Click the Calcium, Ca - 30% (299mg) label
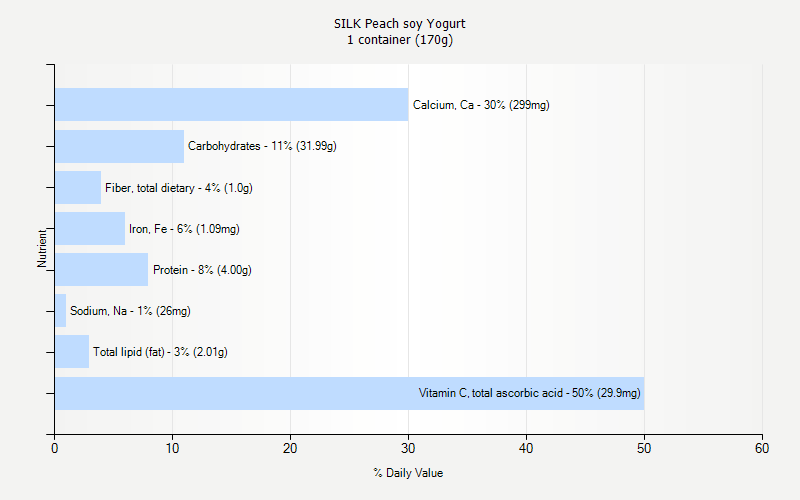Viewport: 800px width, 500px height. 481,105
